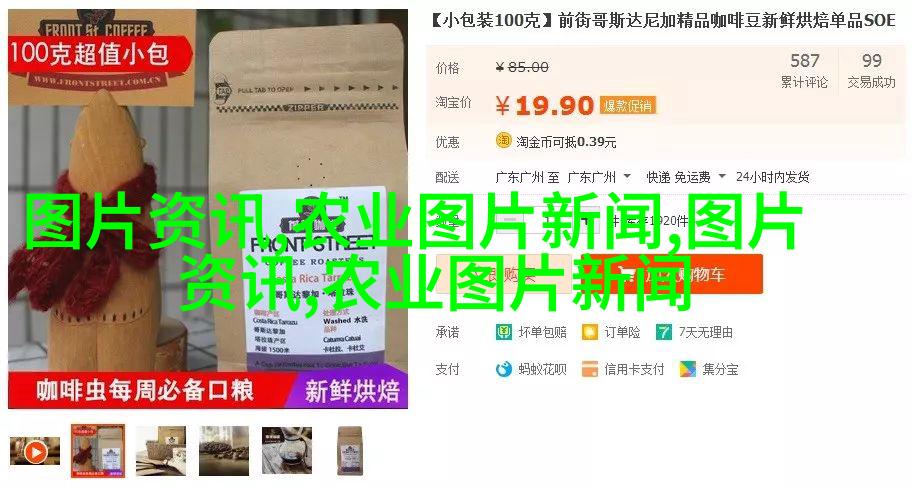Image resolution: width=913 pixels, height=489 pixels.
Task: View the 587 累计评论 reviews
Action: [805, 70]
